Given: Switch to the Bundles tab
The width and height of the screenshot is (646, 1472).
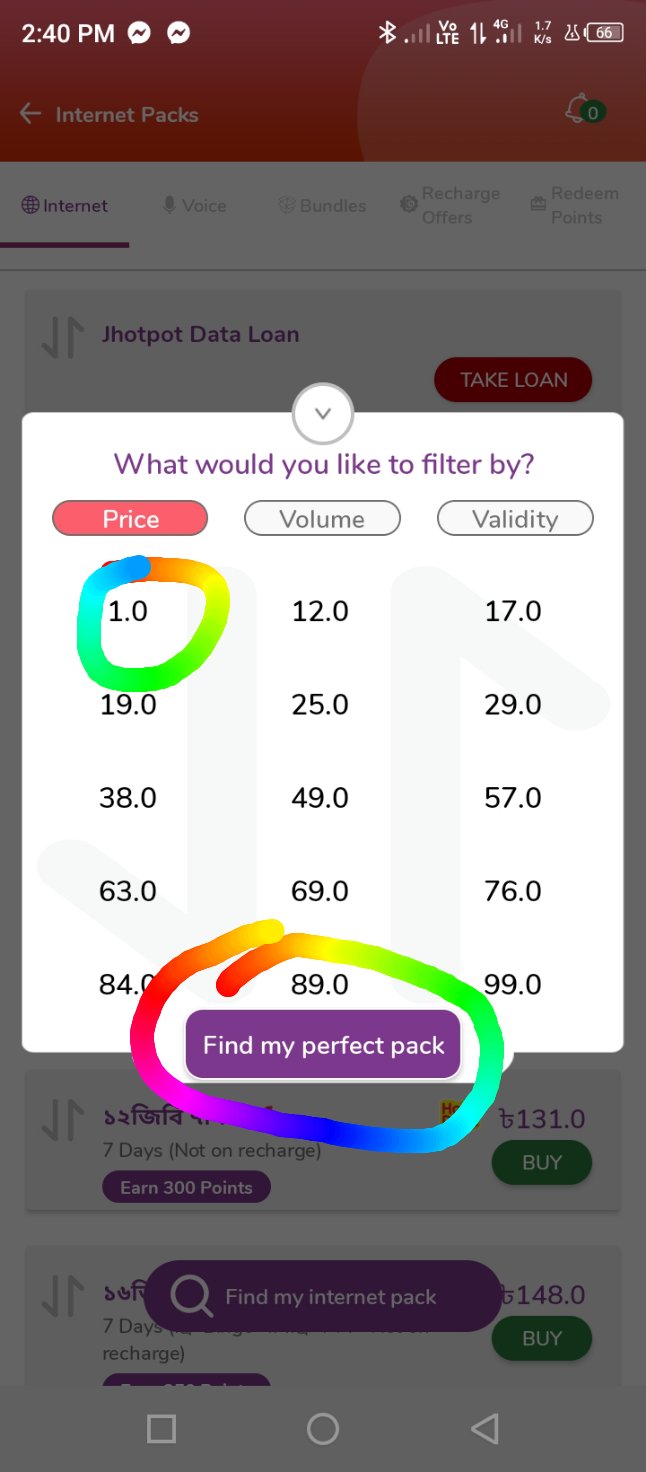Looking at the screenshot, I should coord(322,205).
